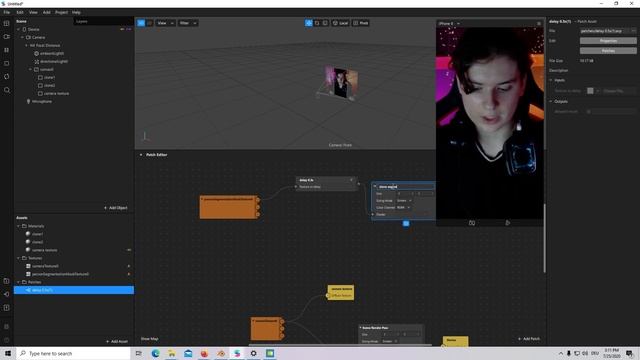Open the preview device dropdown
The image size is (640, 360).
pos(449,23)
